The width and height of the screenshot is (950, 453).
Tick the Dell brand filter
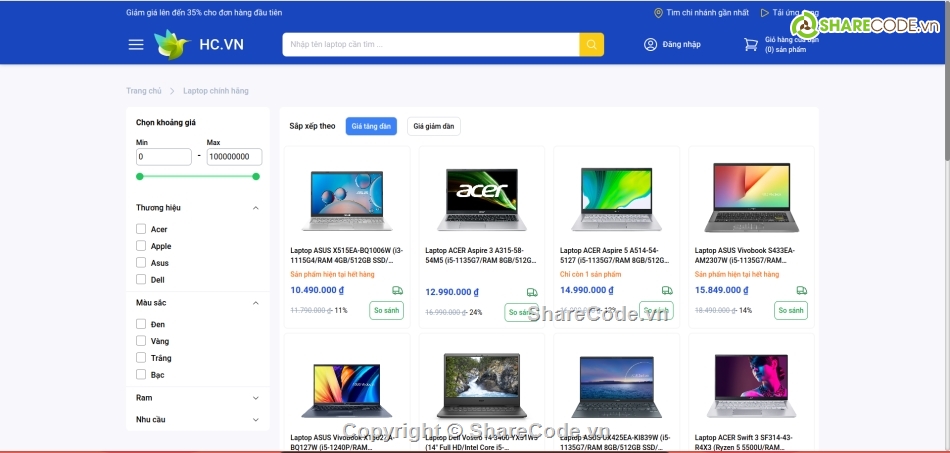click(x=141, y=280)
